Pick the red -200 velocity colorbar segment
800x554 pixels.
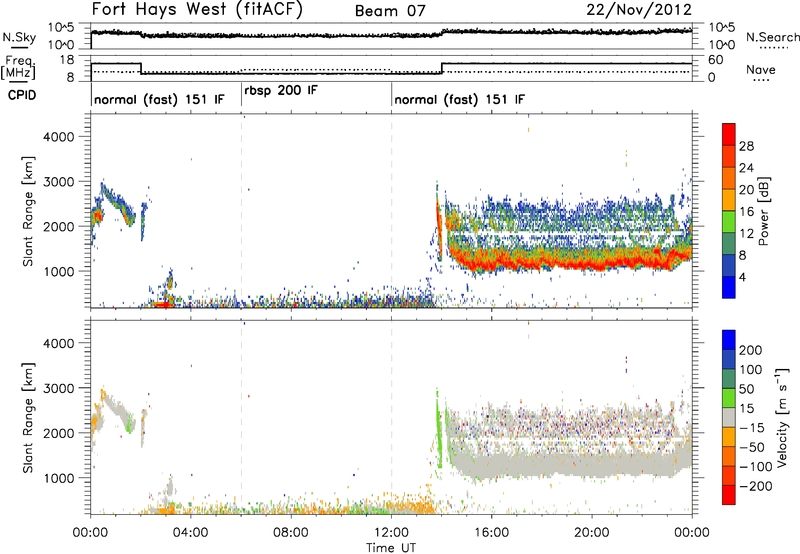pyautogui.click(x=729, y=495)
